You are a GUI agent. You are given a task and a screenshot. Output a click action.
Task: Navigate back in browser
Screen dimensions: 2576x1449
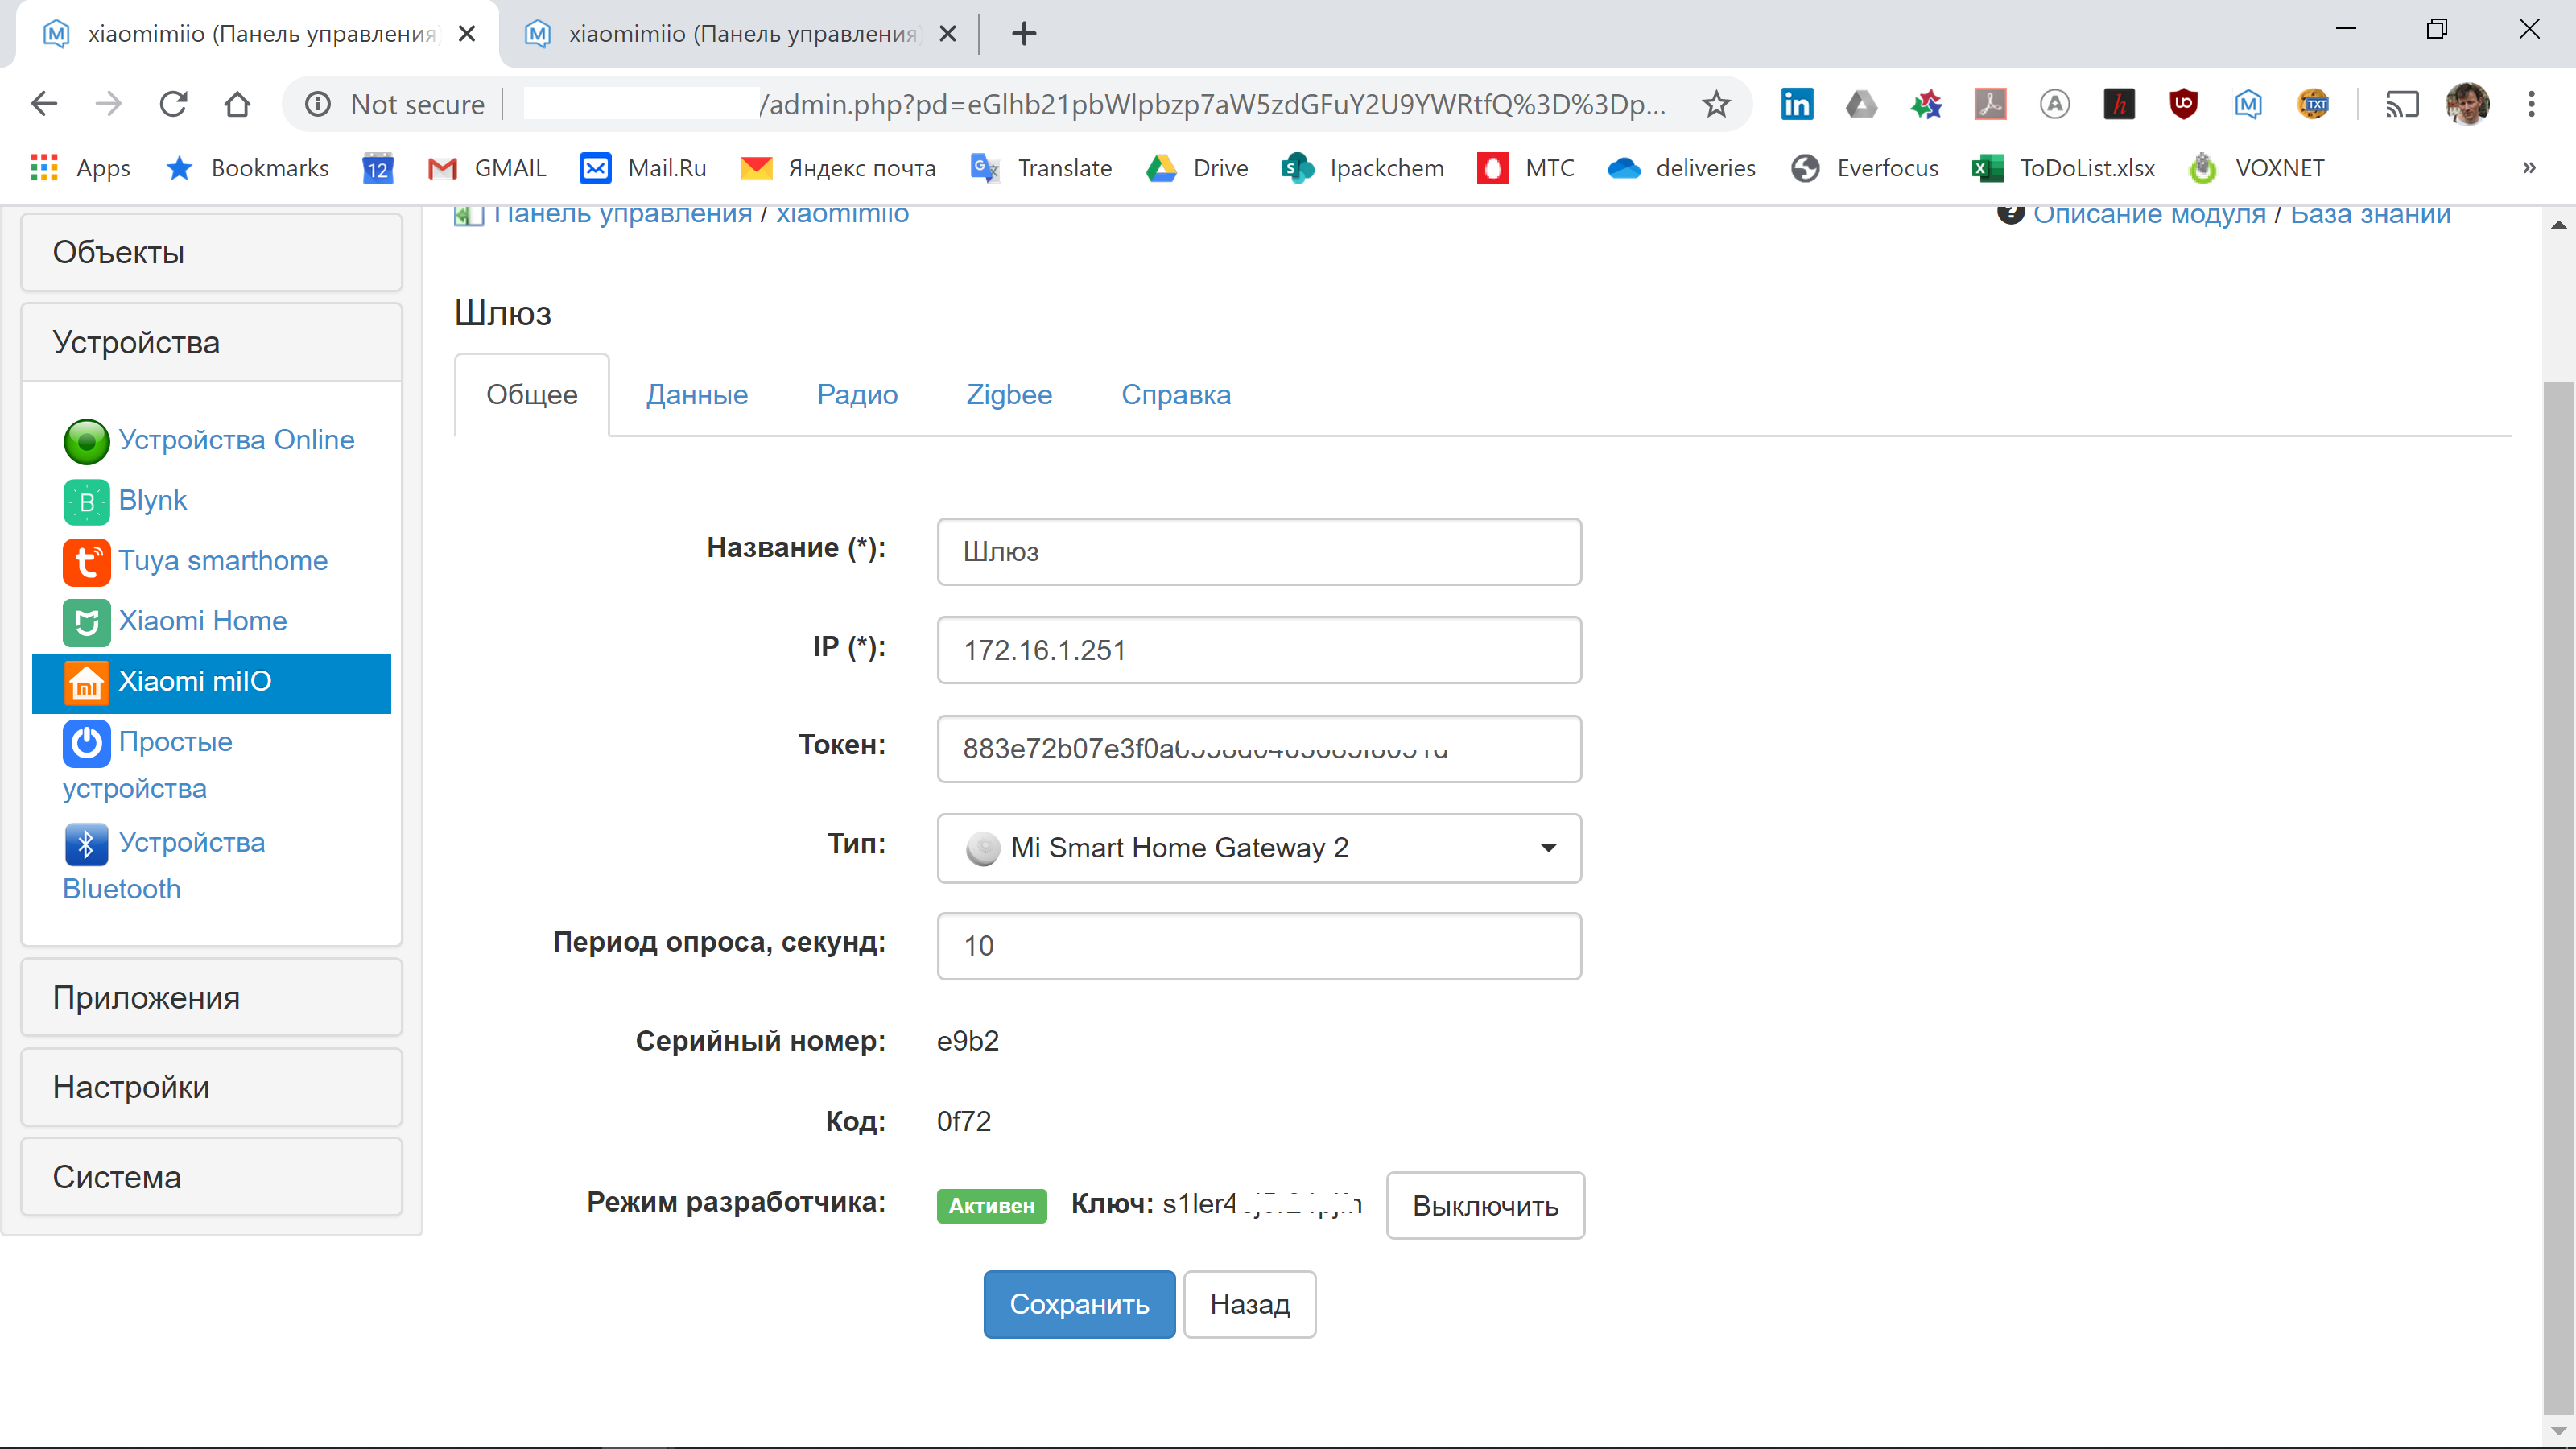click(x=44, y=104)
